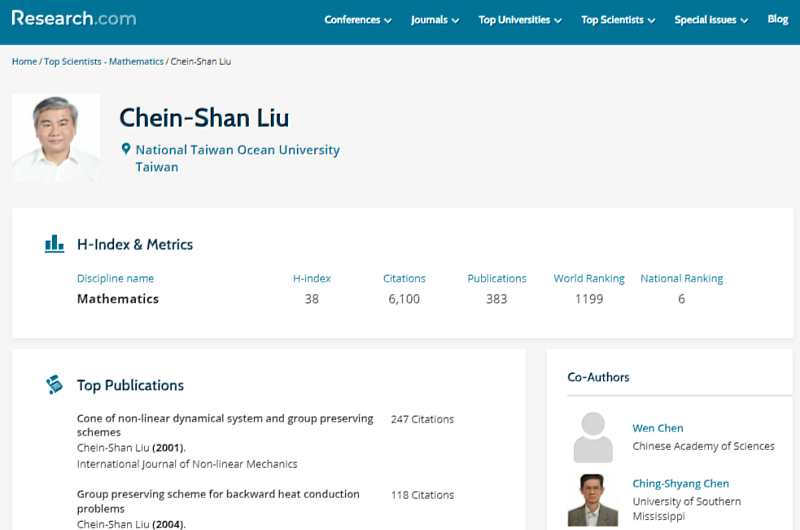Screen dimensions: 800x530
Task: Click the Taiwan country link
Action: pyautogui.click(x=157, y=167)
